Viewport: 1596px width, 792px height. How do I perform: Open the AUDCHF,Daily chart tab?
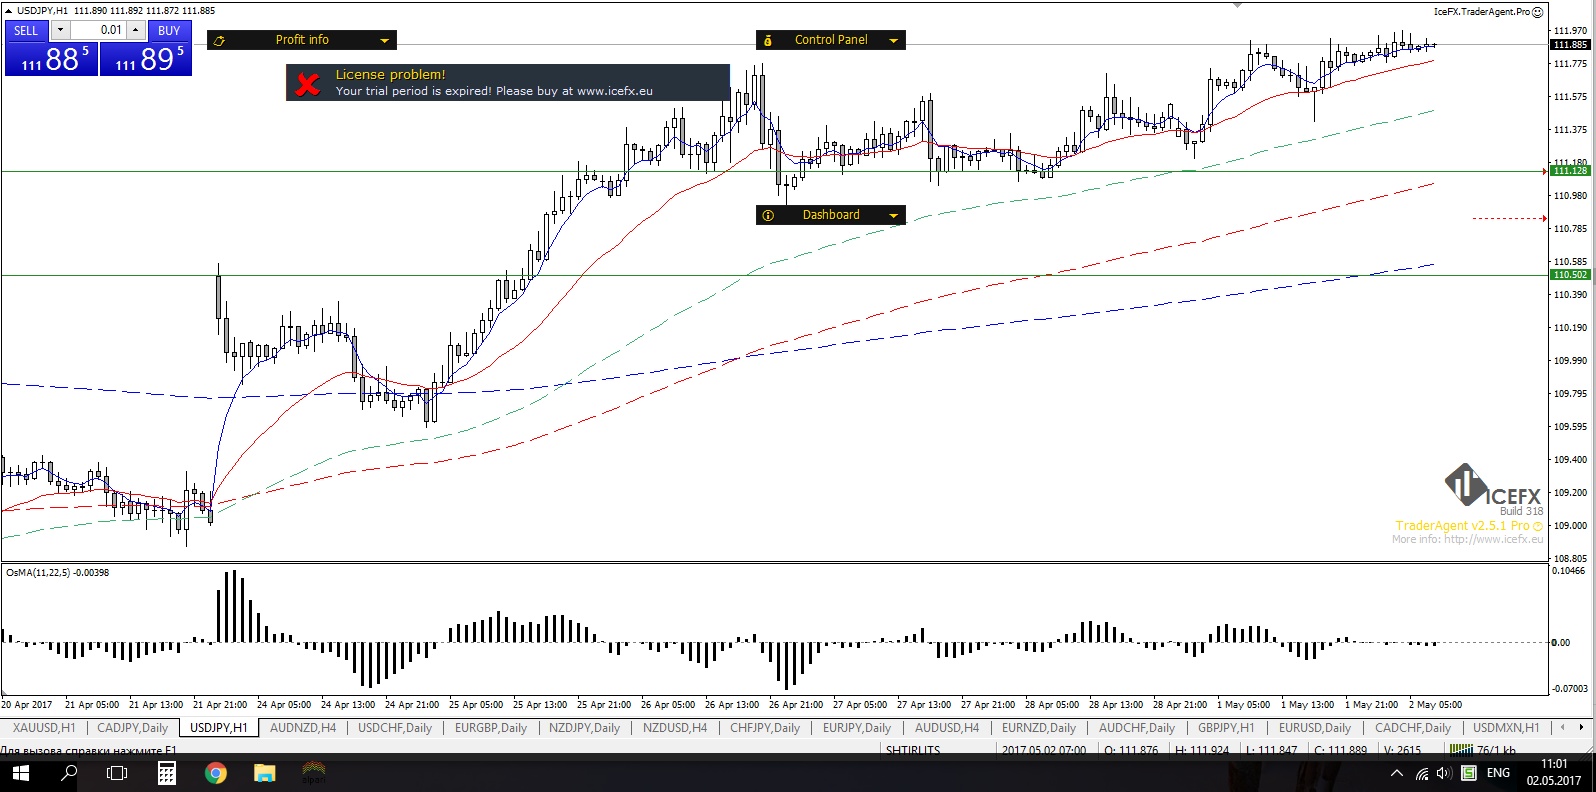[x=1137, y=728]
